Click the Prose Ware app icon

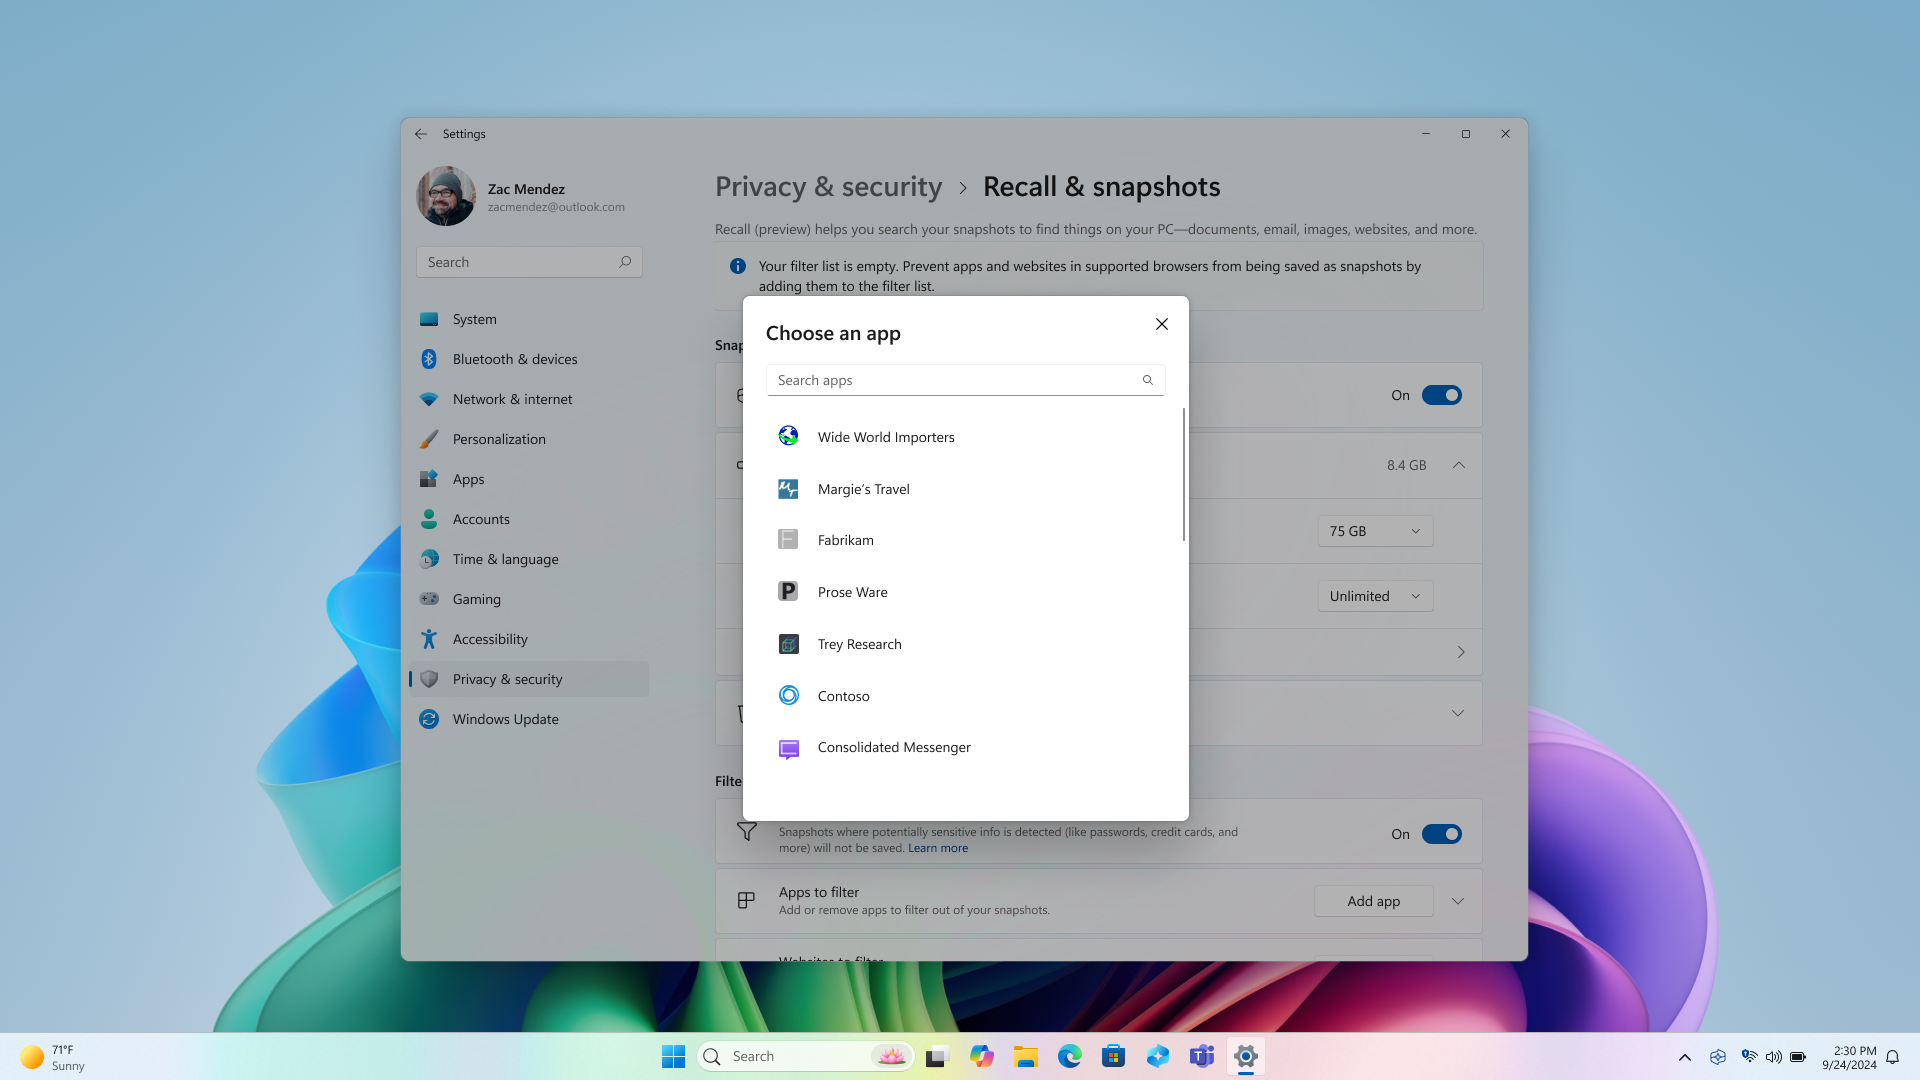(787, 591)
